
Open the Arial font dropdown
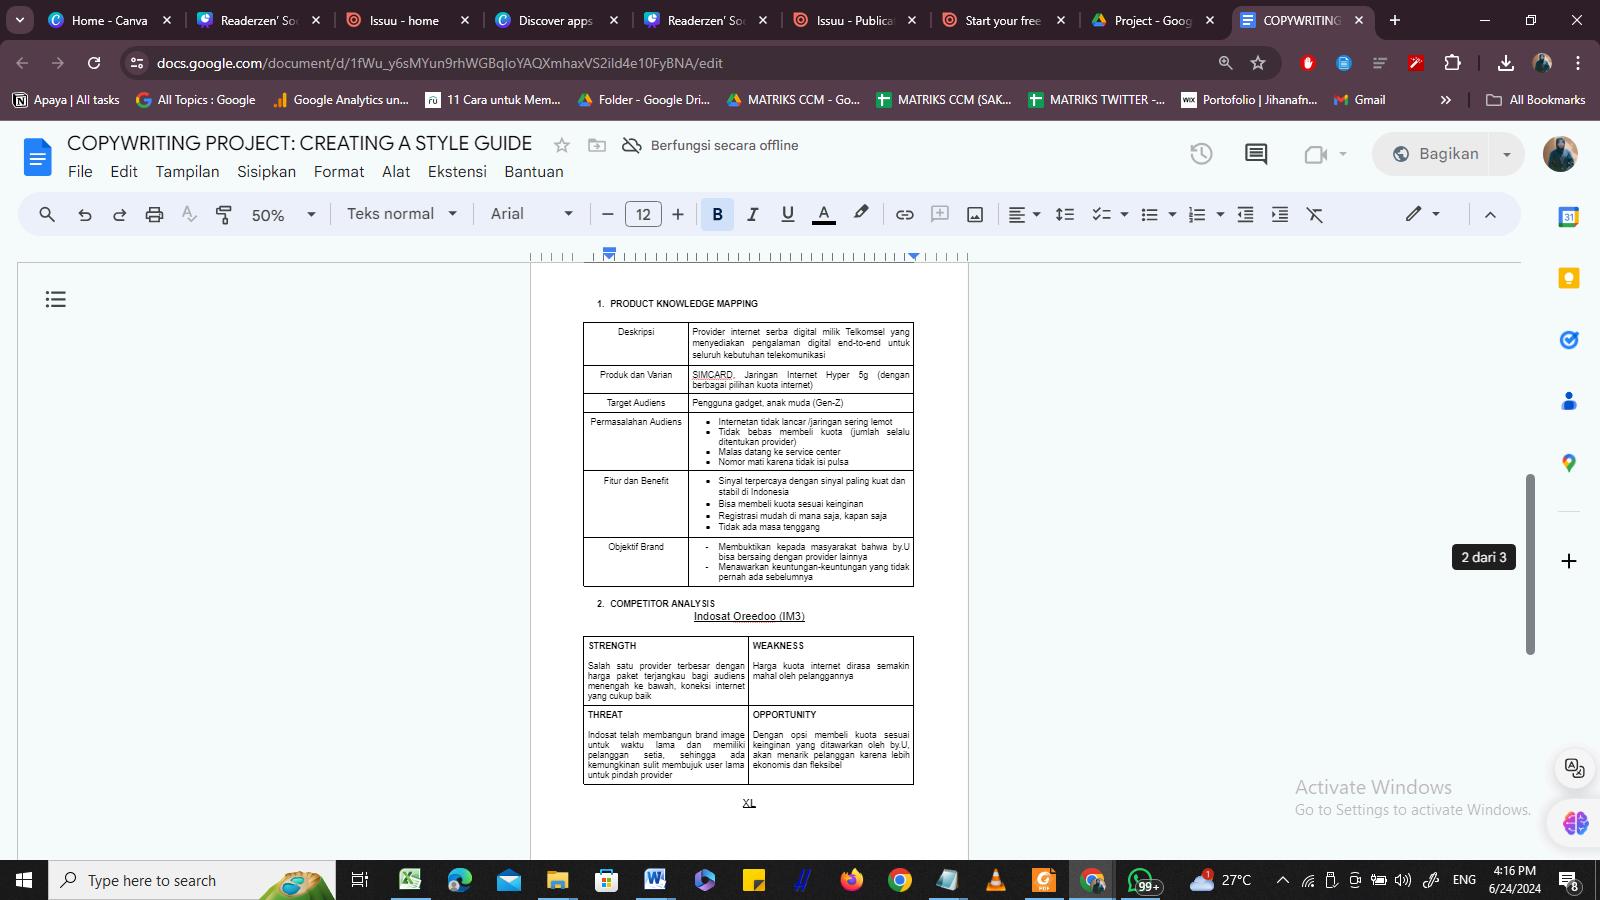532,214
